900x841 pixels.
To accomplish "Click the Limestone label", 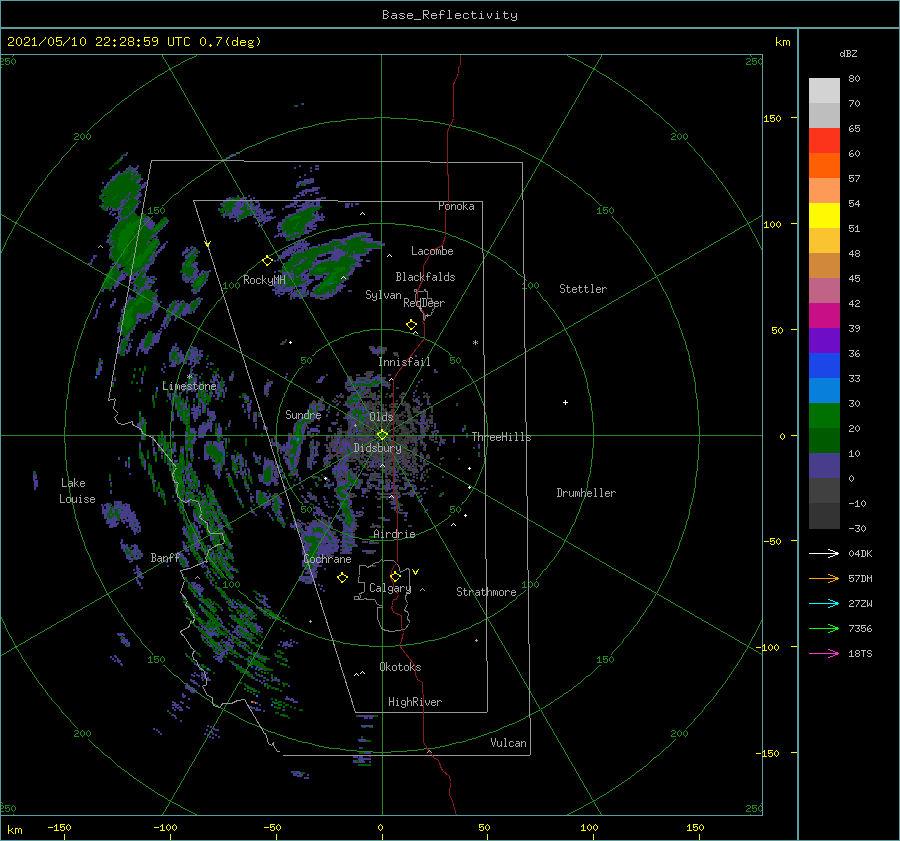I will coord(189,386).
